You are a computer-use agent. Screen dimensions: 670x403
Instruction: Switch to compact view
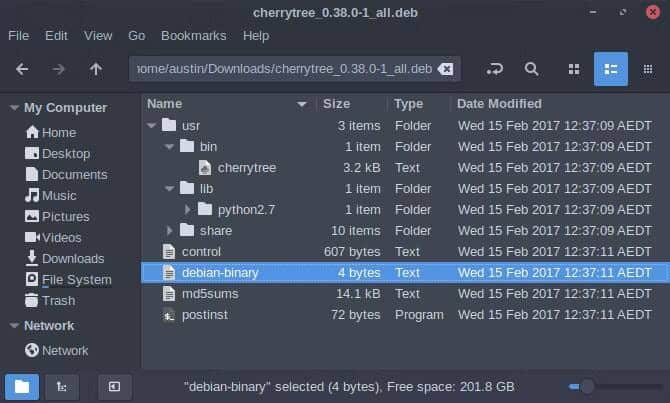(x=647, y=69)
